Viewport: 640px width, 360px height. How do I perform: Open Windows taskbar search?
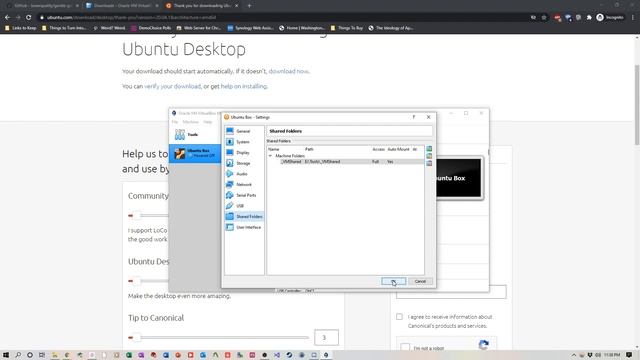[18, 355]
